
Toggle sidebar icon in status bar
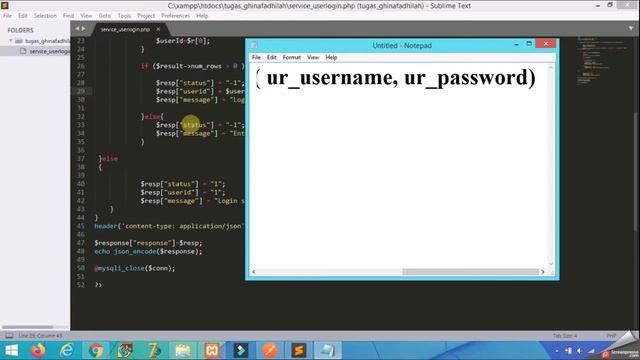[x=9, y=336]
